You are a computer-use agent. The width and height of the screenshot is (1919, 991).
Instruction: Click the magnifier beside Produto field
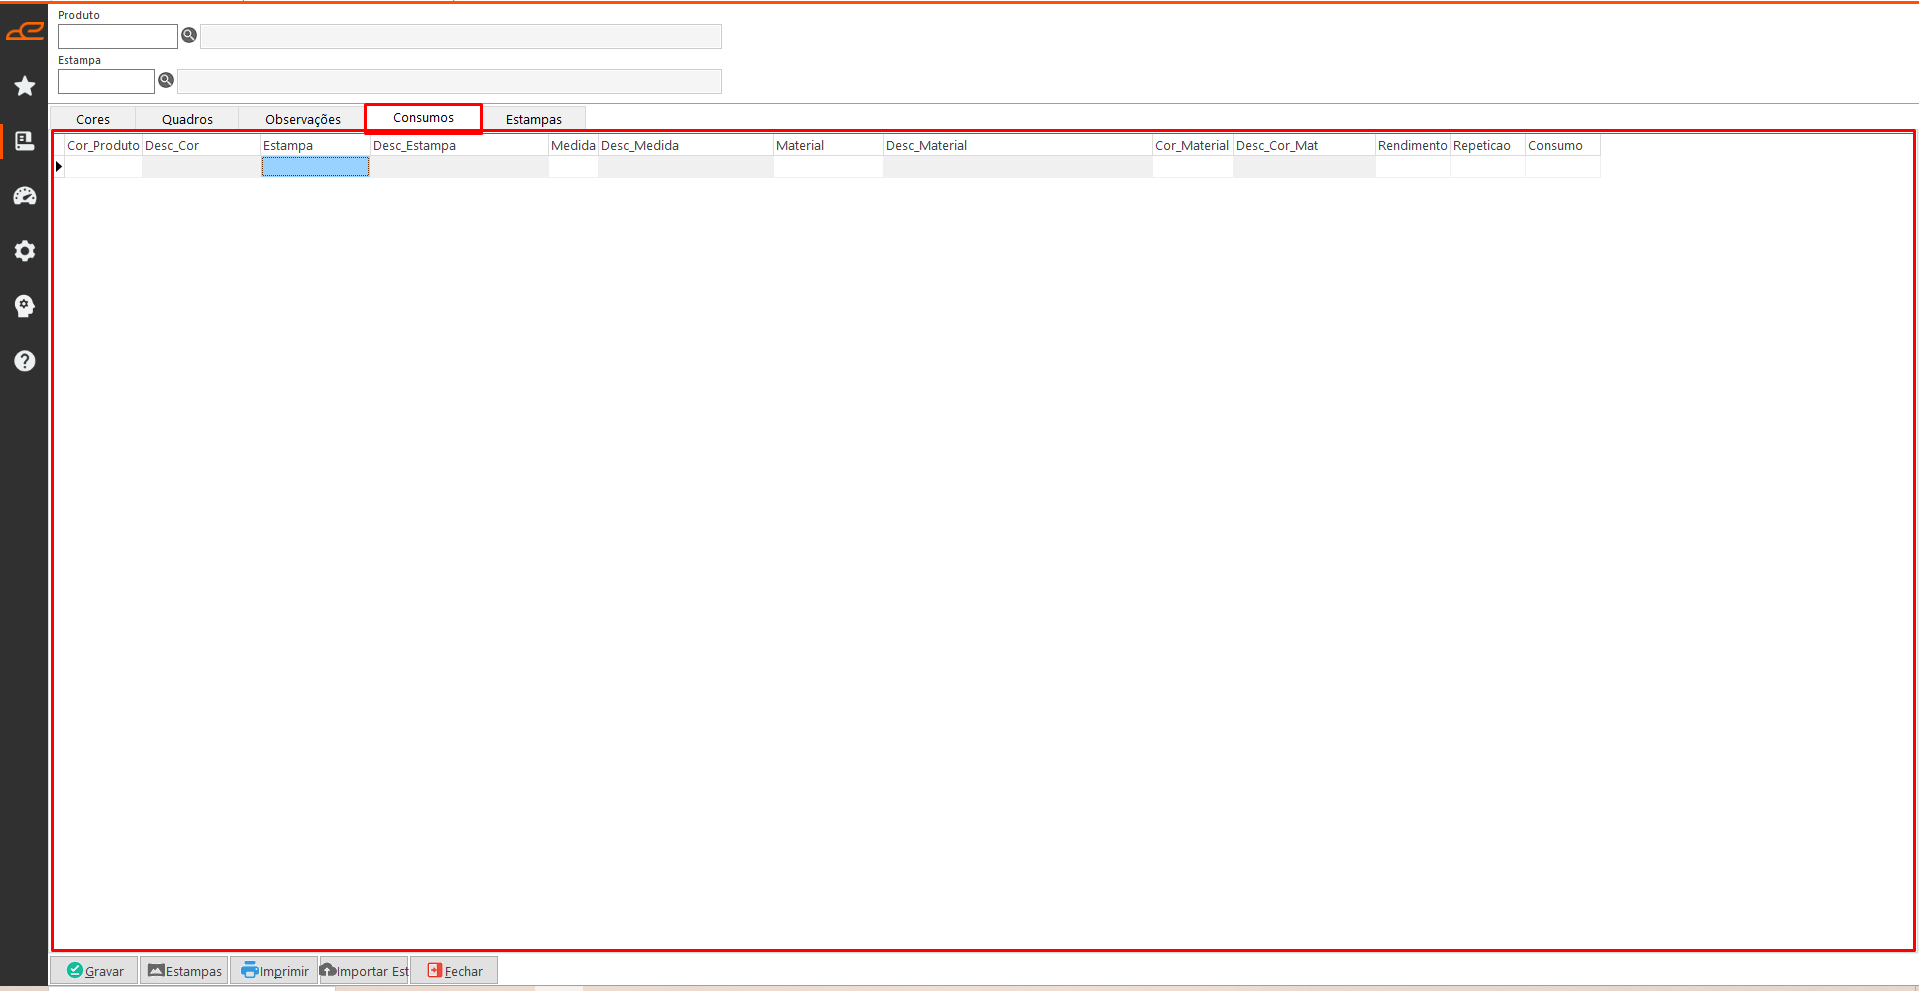point(189,36)
